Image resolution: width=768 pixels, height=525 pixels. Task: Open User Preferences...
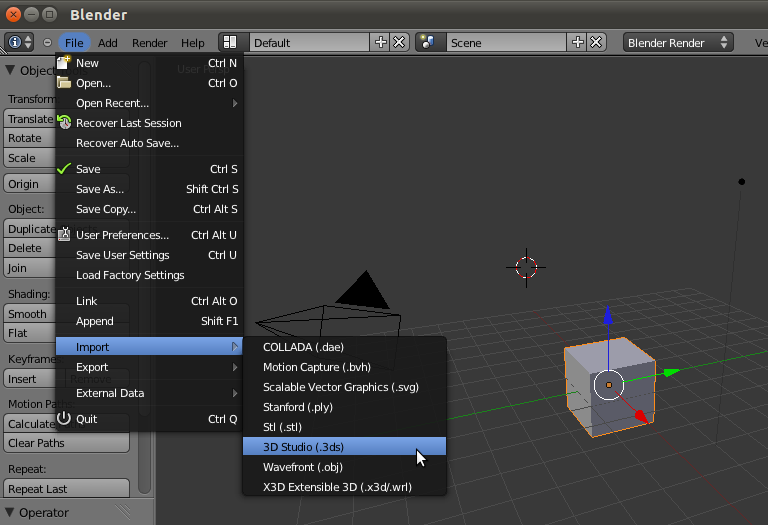[149, 235]
